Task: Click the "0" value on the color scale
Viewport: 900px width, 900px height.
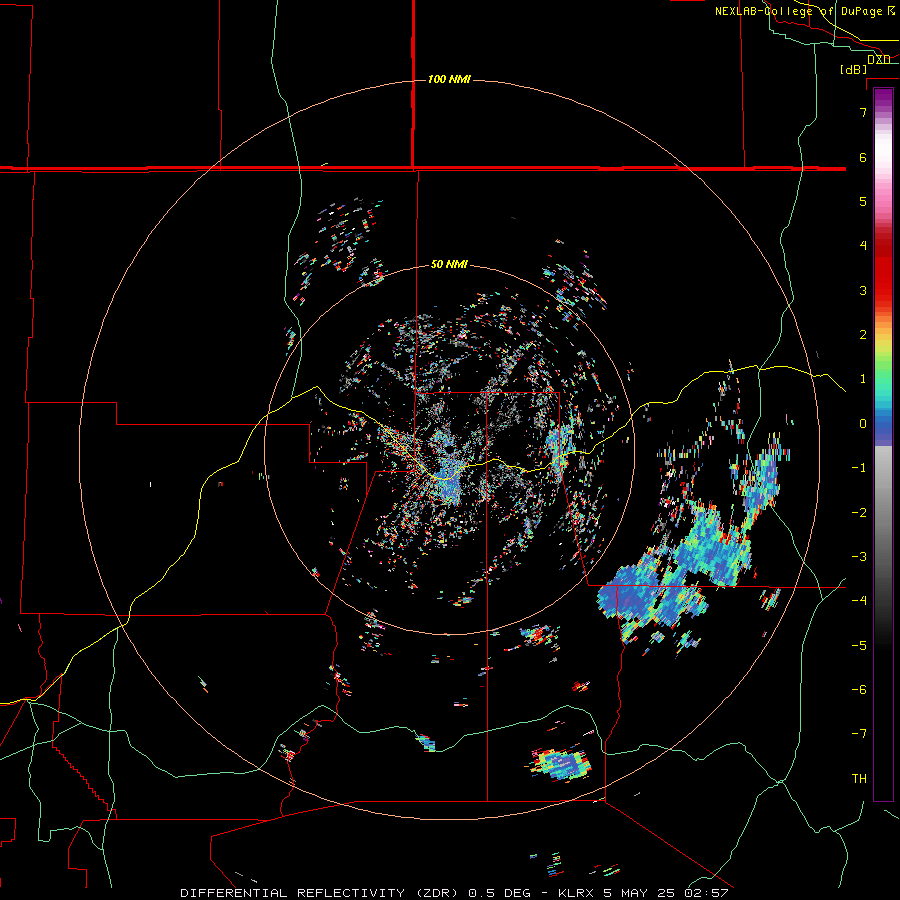Action: point(863,424)
